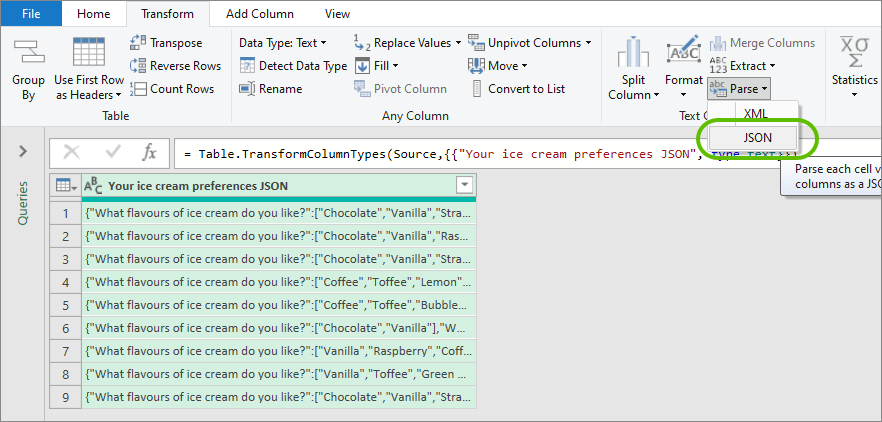Click row 7 cell with Vanilla, Raspberry
This screenshot has height=422, width=882.
click(x=279, y=351)
